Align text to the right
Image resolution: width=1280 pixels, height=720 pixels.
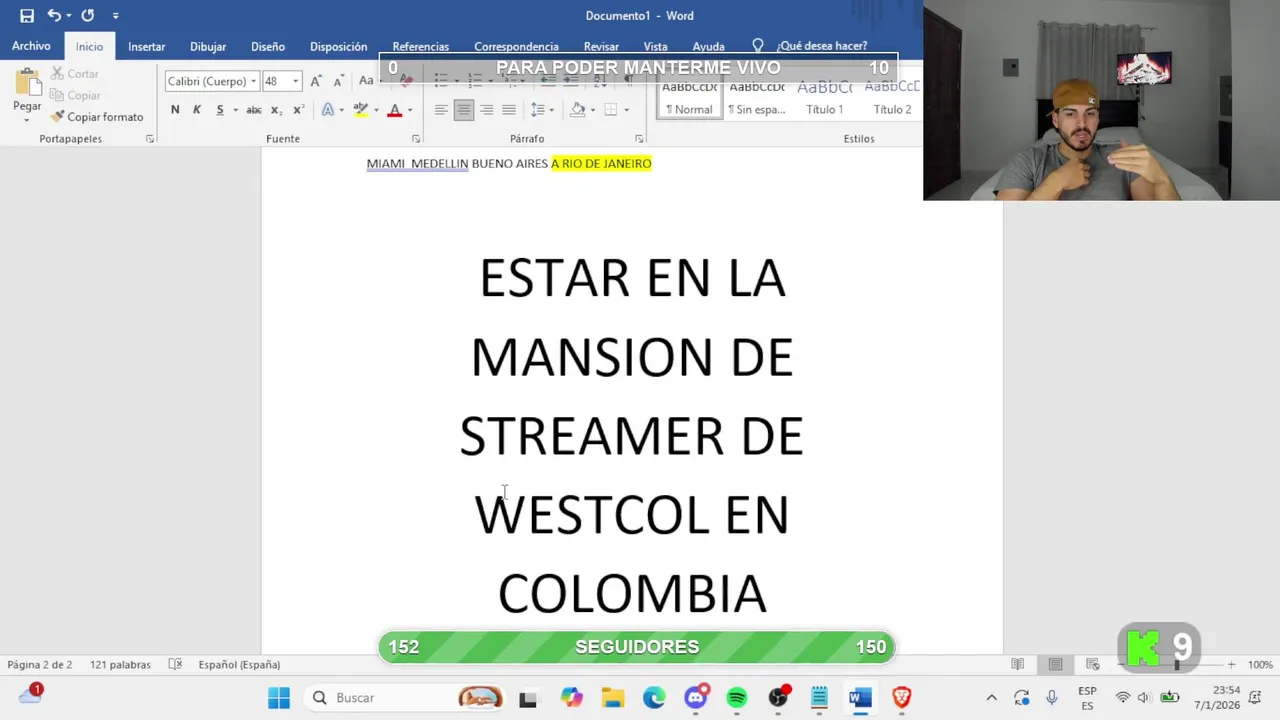point(486,110)
